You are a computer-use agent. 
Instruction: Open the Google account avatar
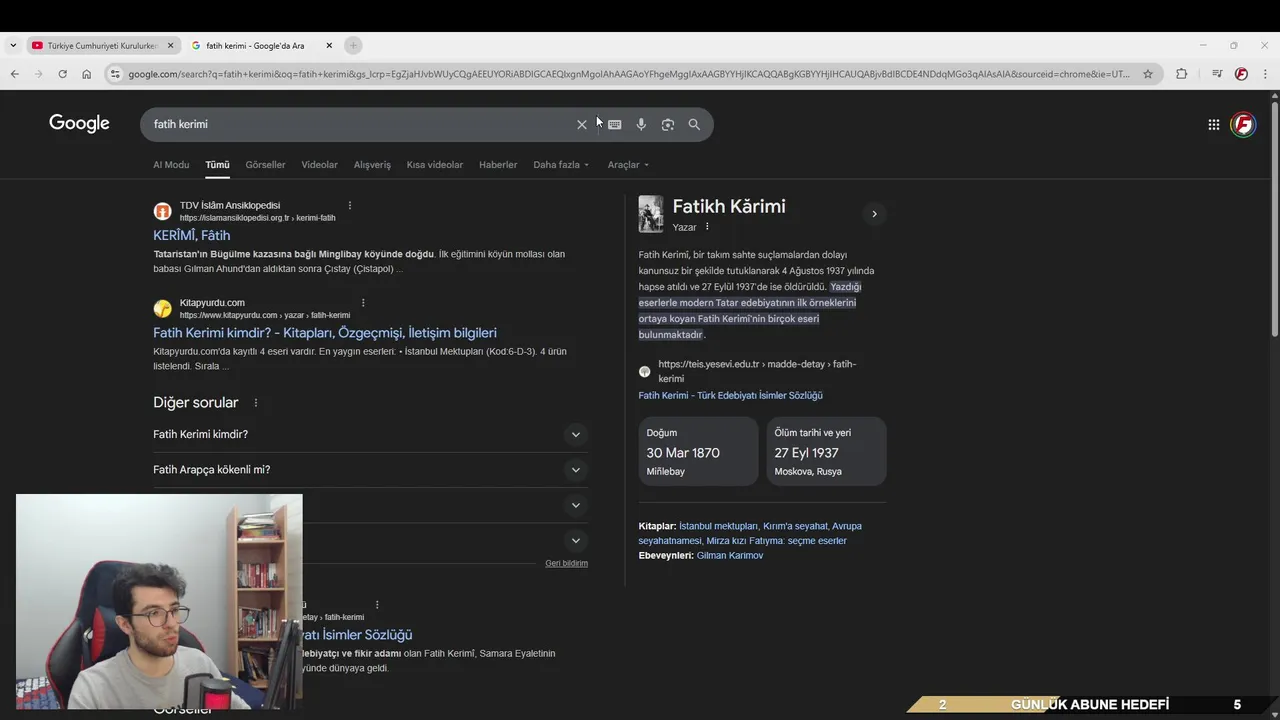coord(1243,124)
